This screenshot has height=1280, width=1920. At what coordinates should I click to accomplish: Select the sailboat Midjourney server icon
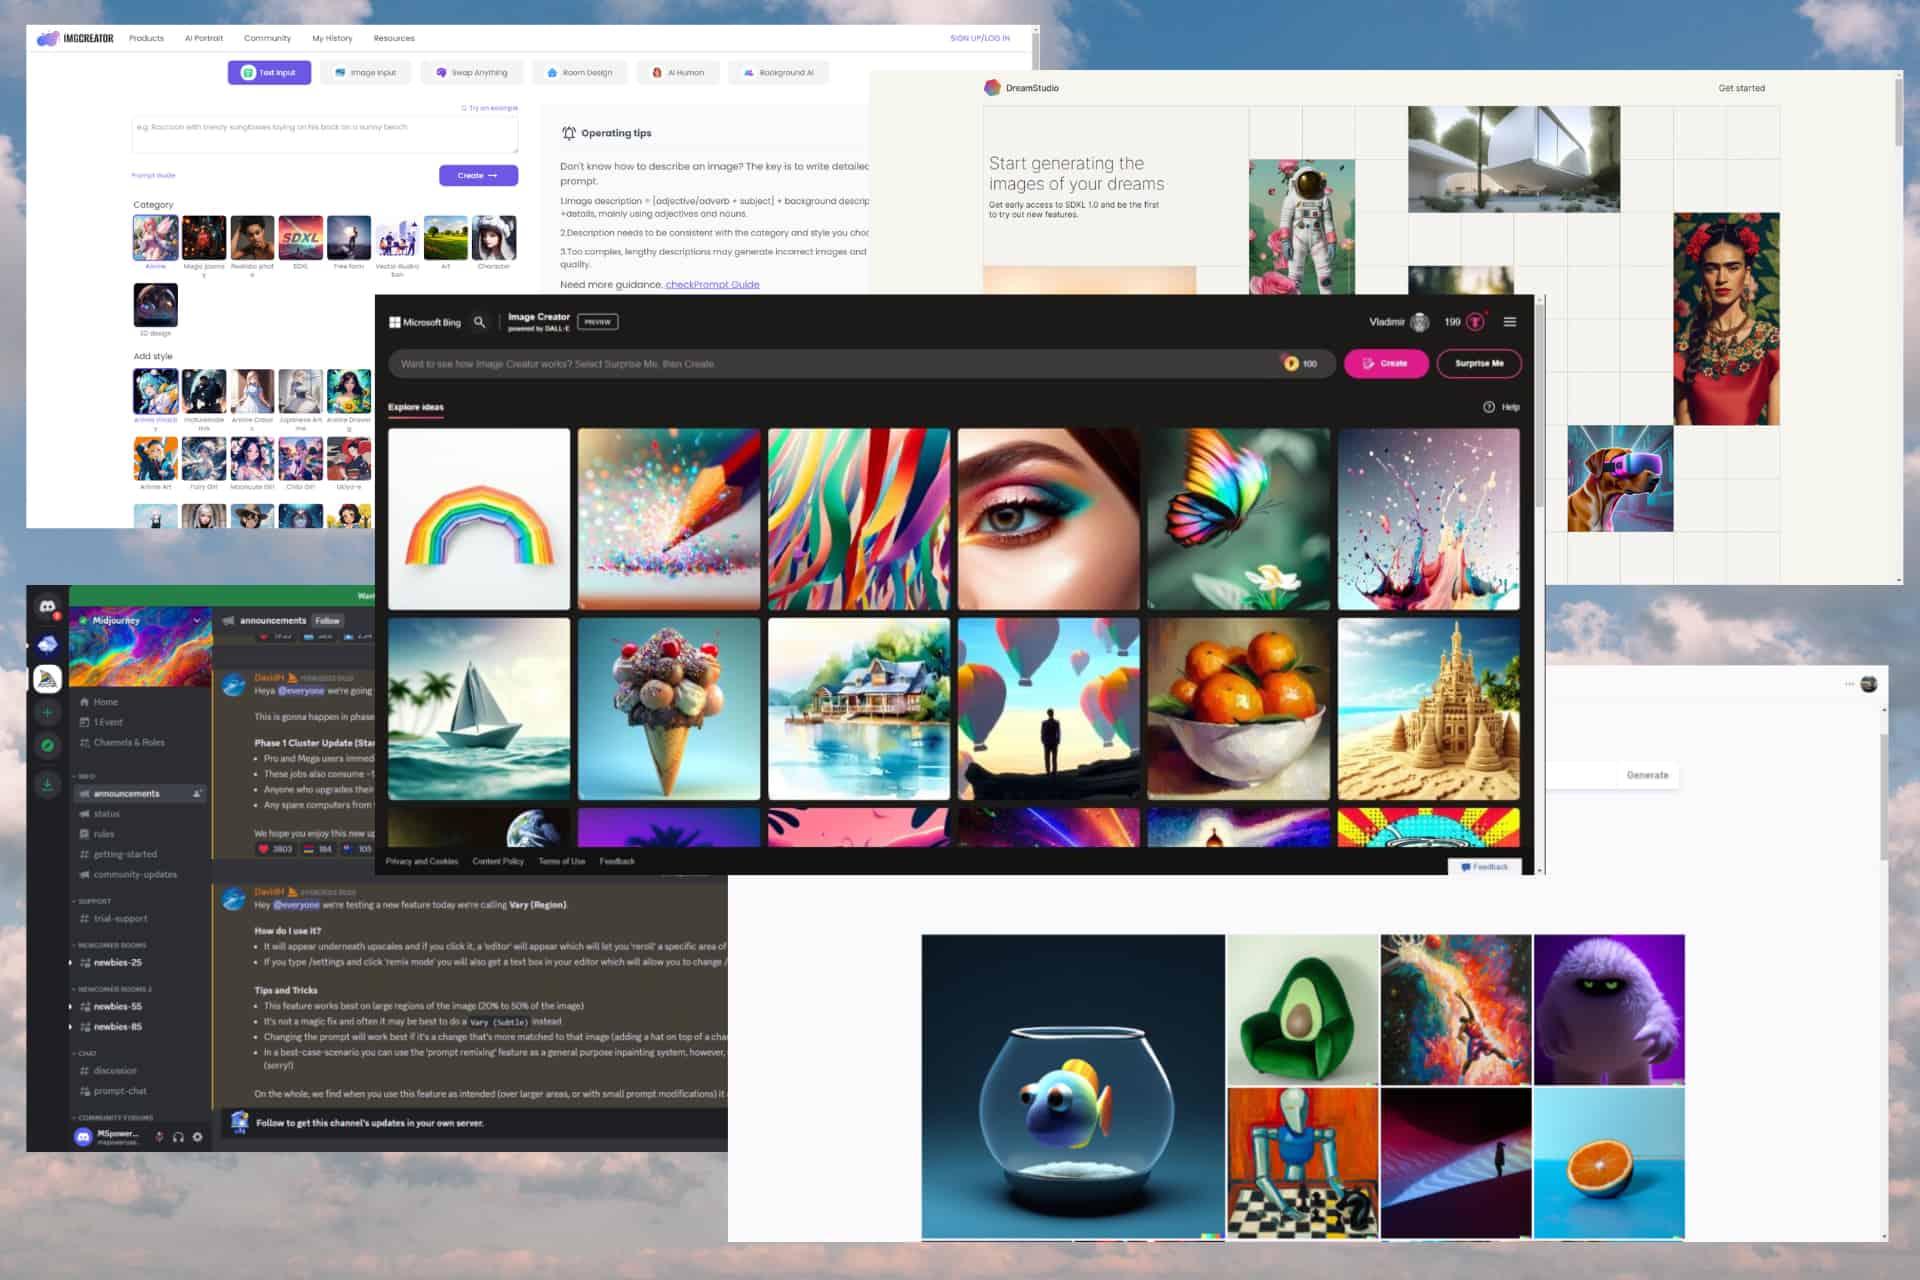click(x=47, y=678)
